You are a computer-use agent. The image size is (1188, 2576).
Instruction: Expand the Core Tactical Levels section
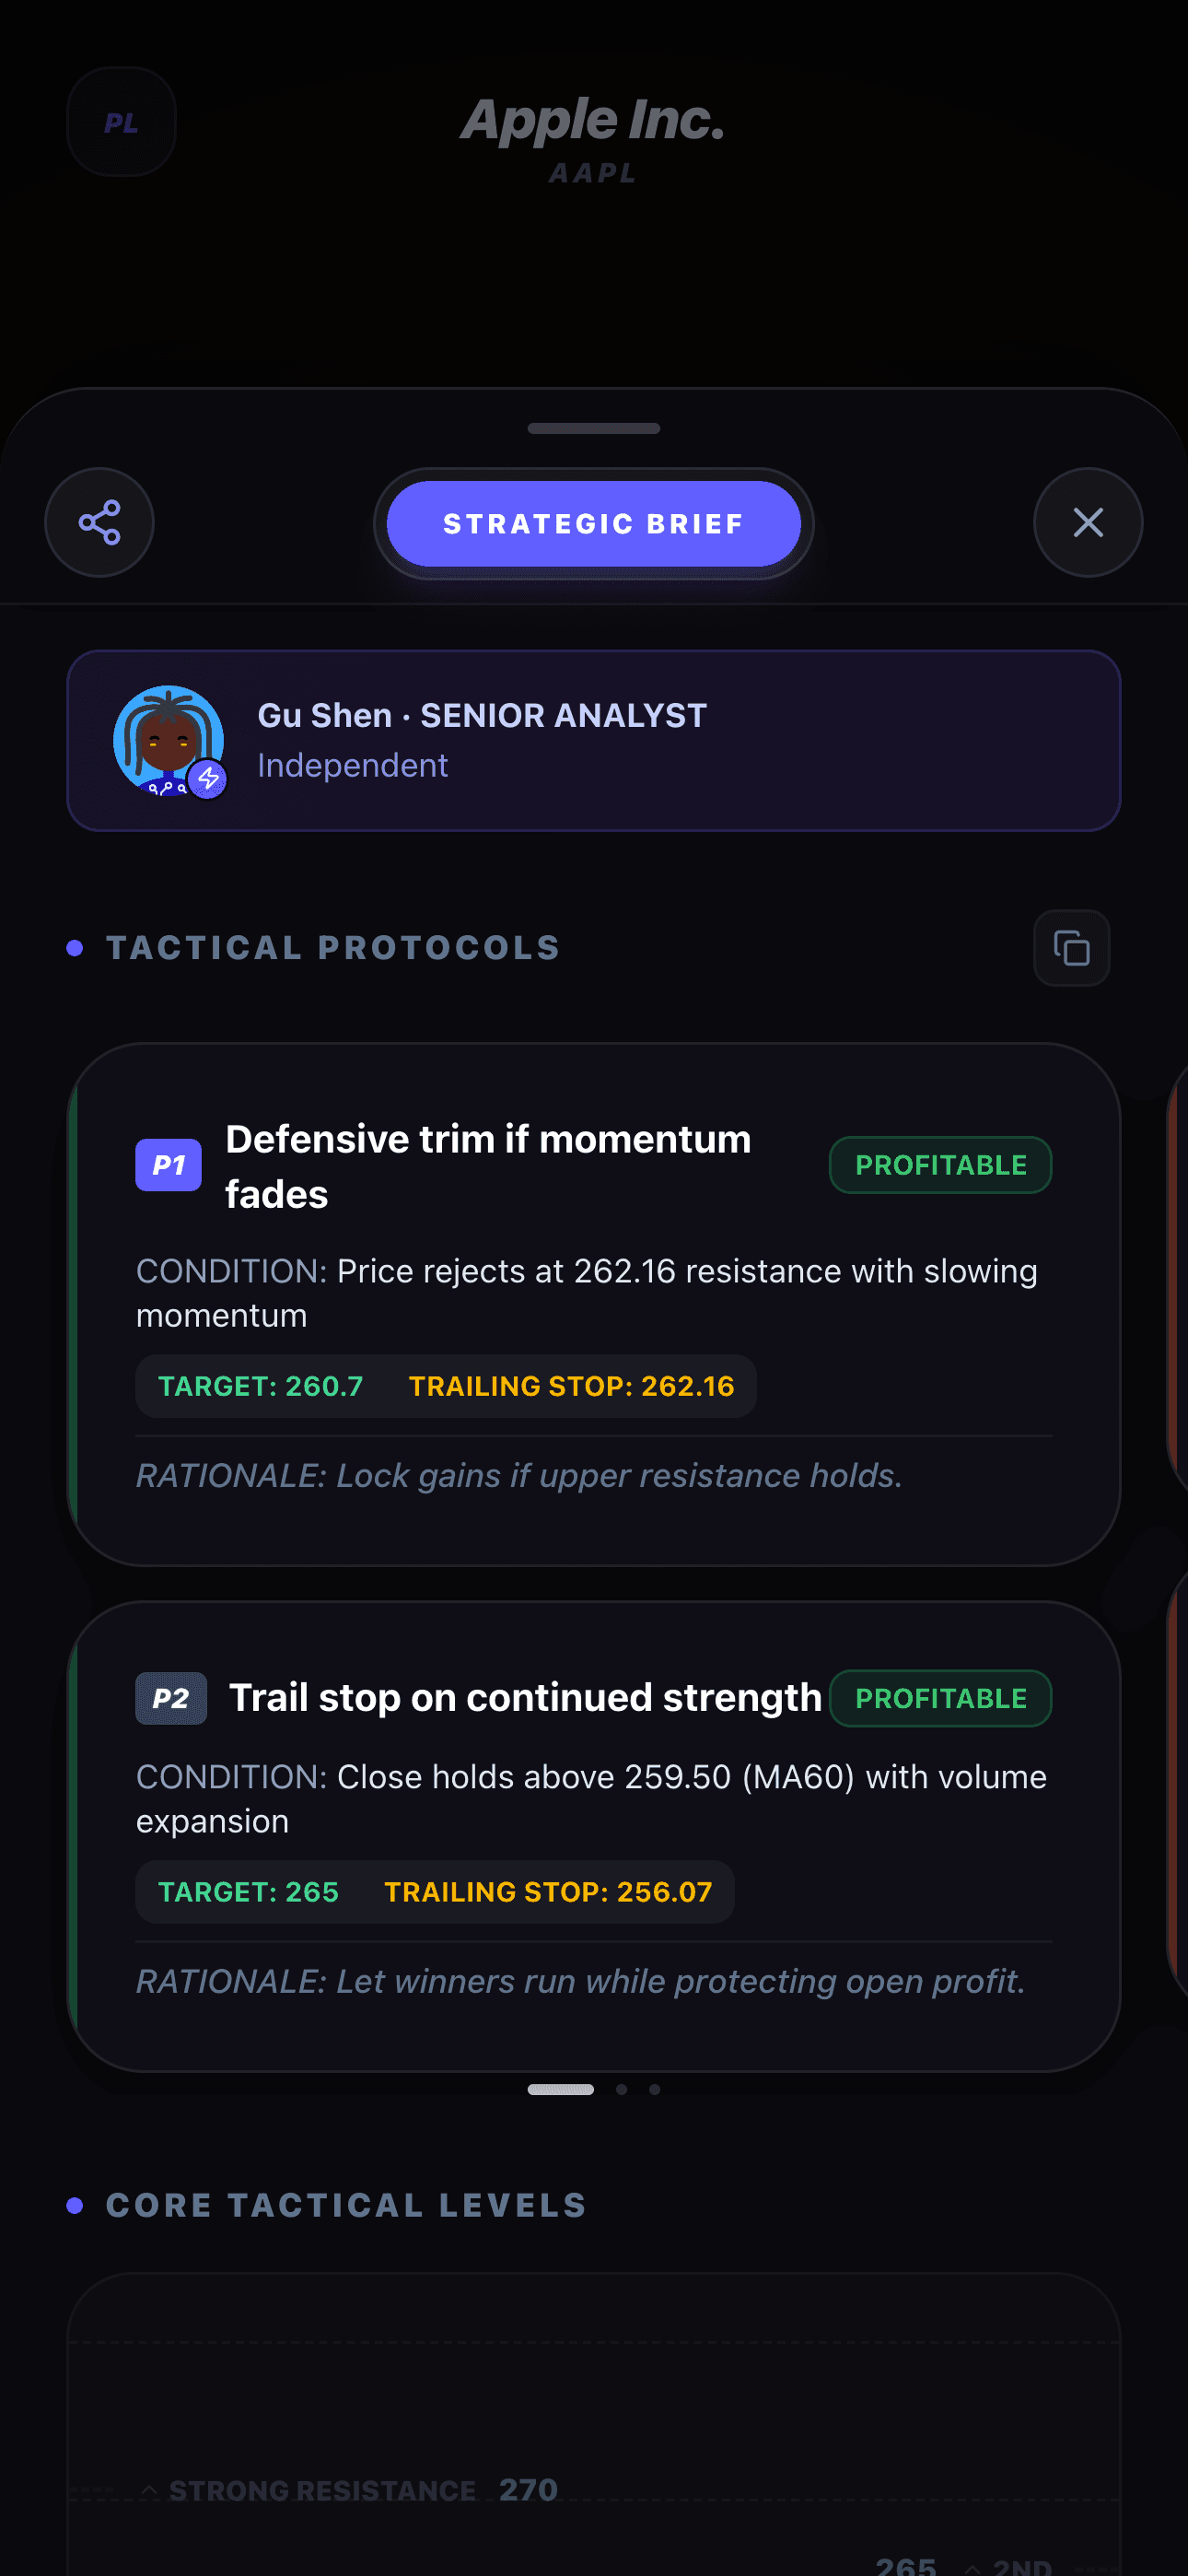point(345,2205)
